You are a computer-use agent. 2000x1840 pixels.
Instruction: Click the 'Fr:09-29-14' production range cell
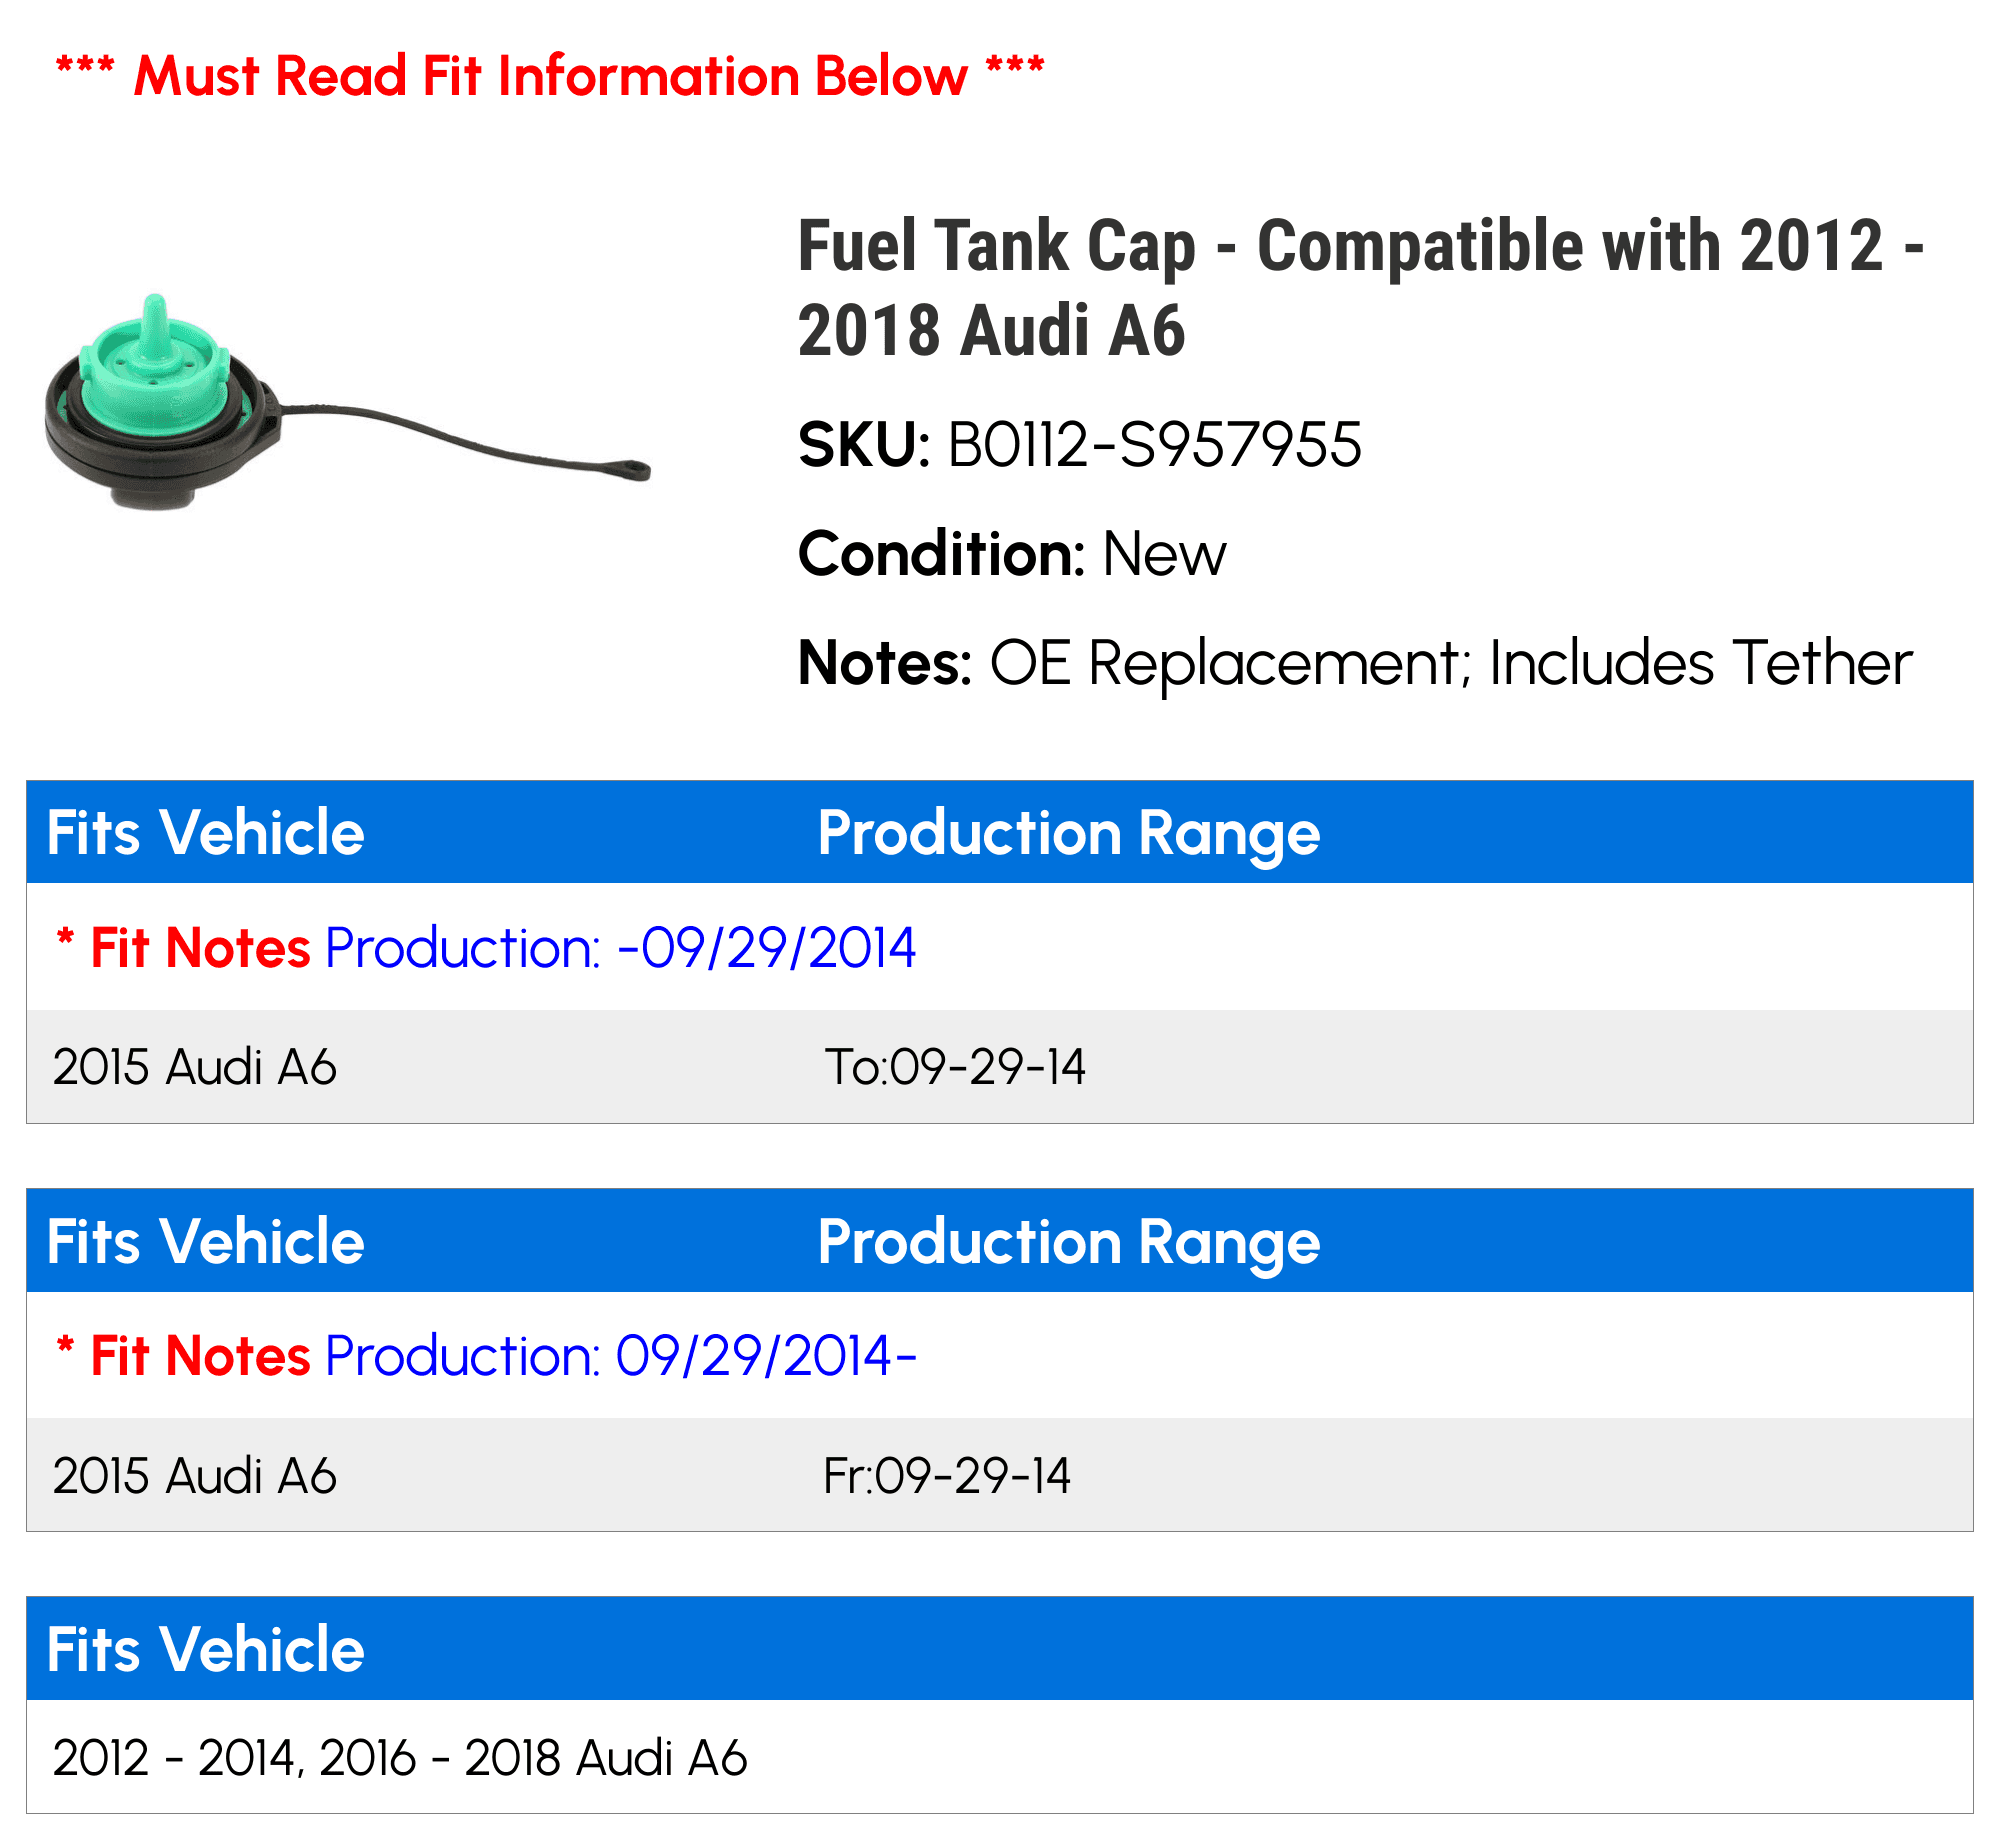click(x=947, y=1476)
